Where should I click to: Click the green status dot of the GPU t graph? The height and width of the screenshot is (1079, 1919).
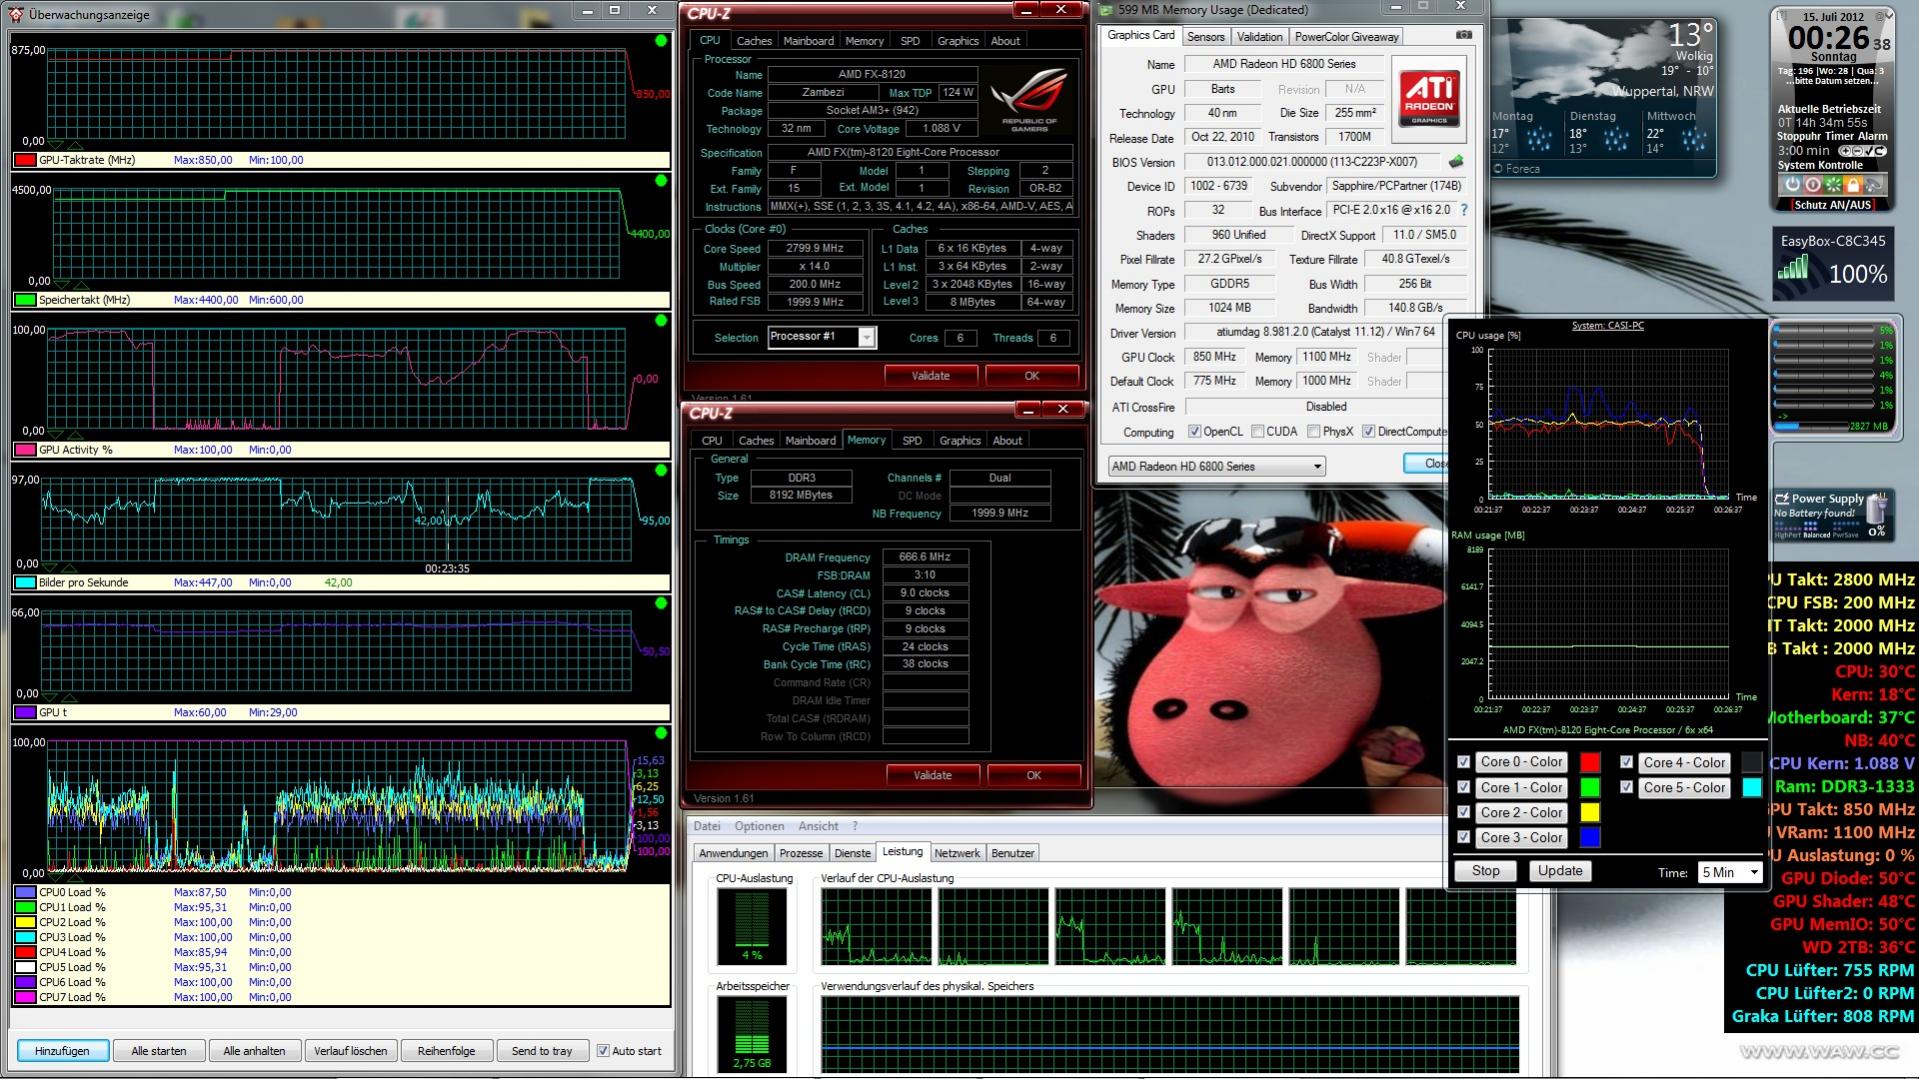(x=661, y=603)
